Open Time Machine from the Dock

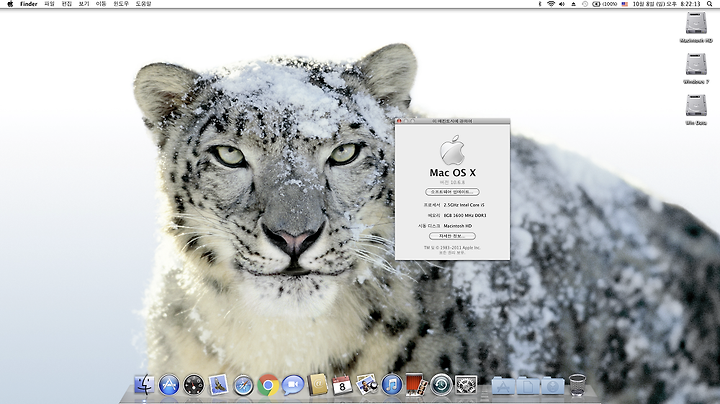coord(441,385)
